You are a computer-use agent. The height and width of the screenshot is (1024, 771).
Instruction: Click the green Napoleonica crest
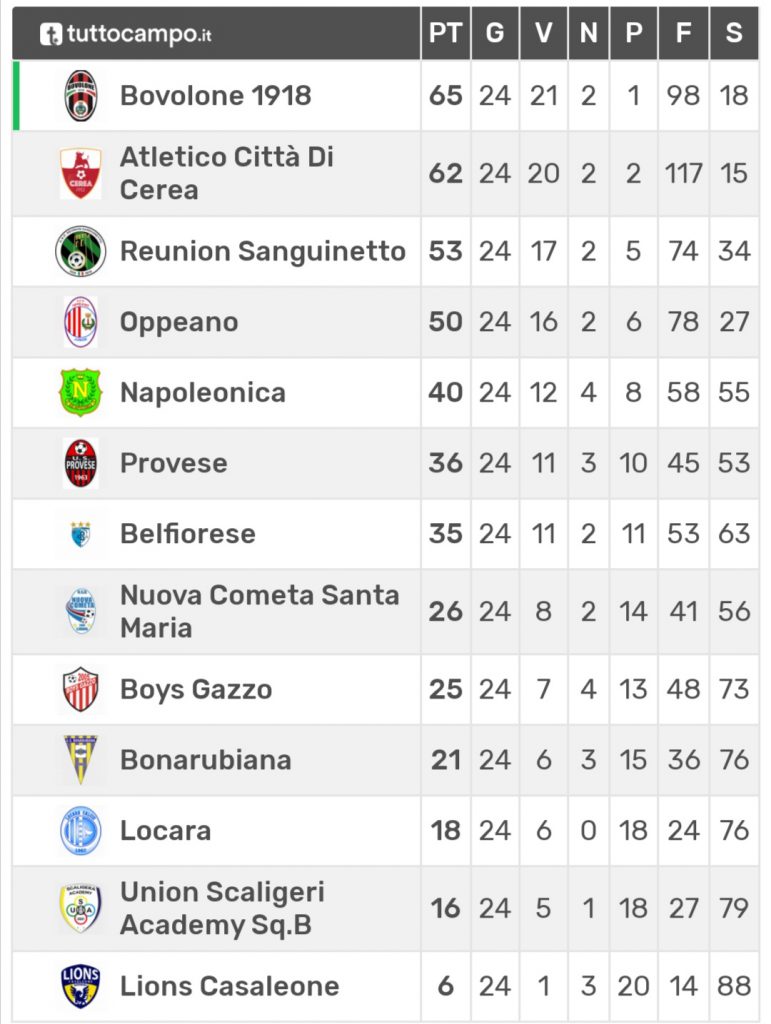[80, 392]
